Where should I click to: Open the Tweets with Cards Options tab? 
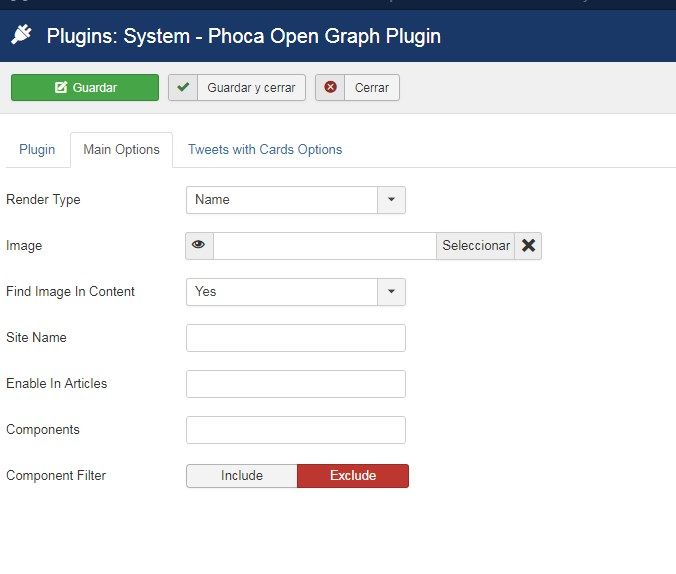(265, 150)
